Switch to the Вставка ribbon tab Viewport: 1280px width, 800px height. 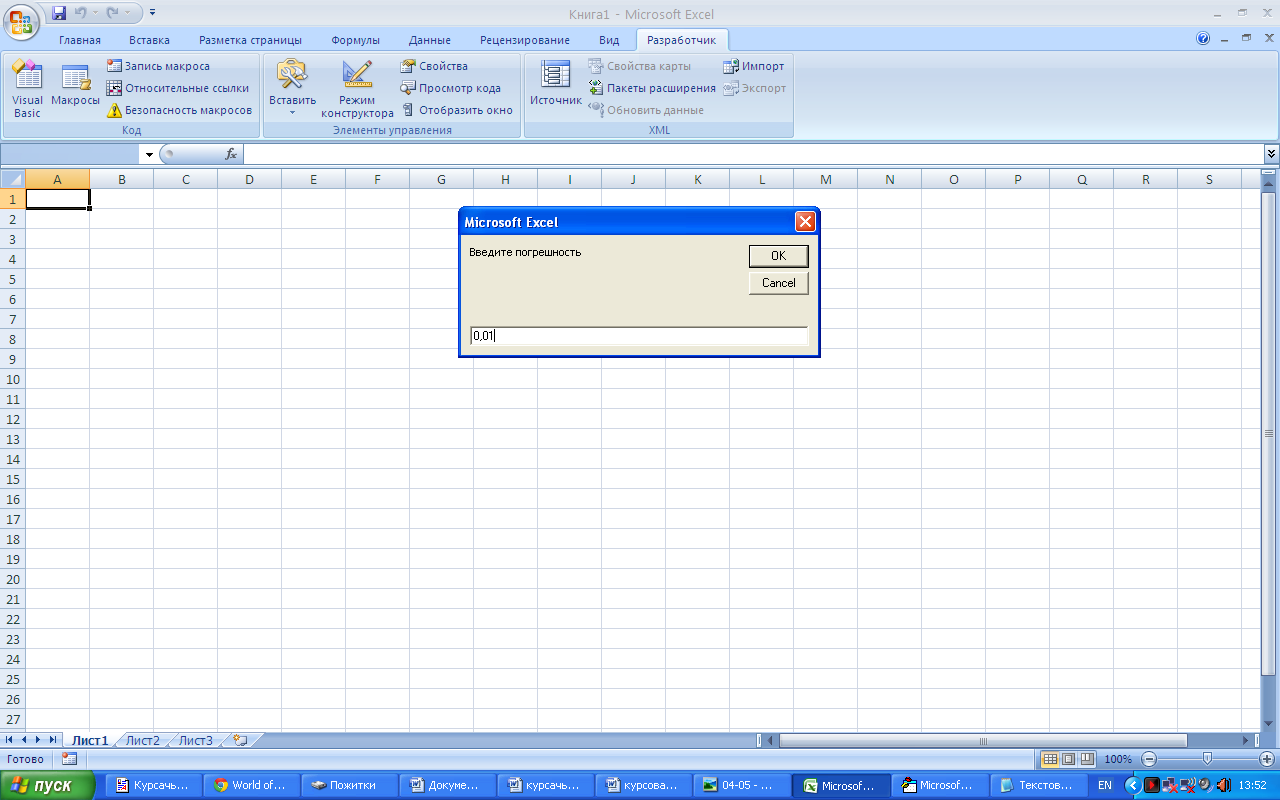pyautogui.click(x=149, y=40)
